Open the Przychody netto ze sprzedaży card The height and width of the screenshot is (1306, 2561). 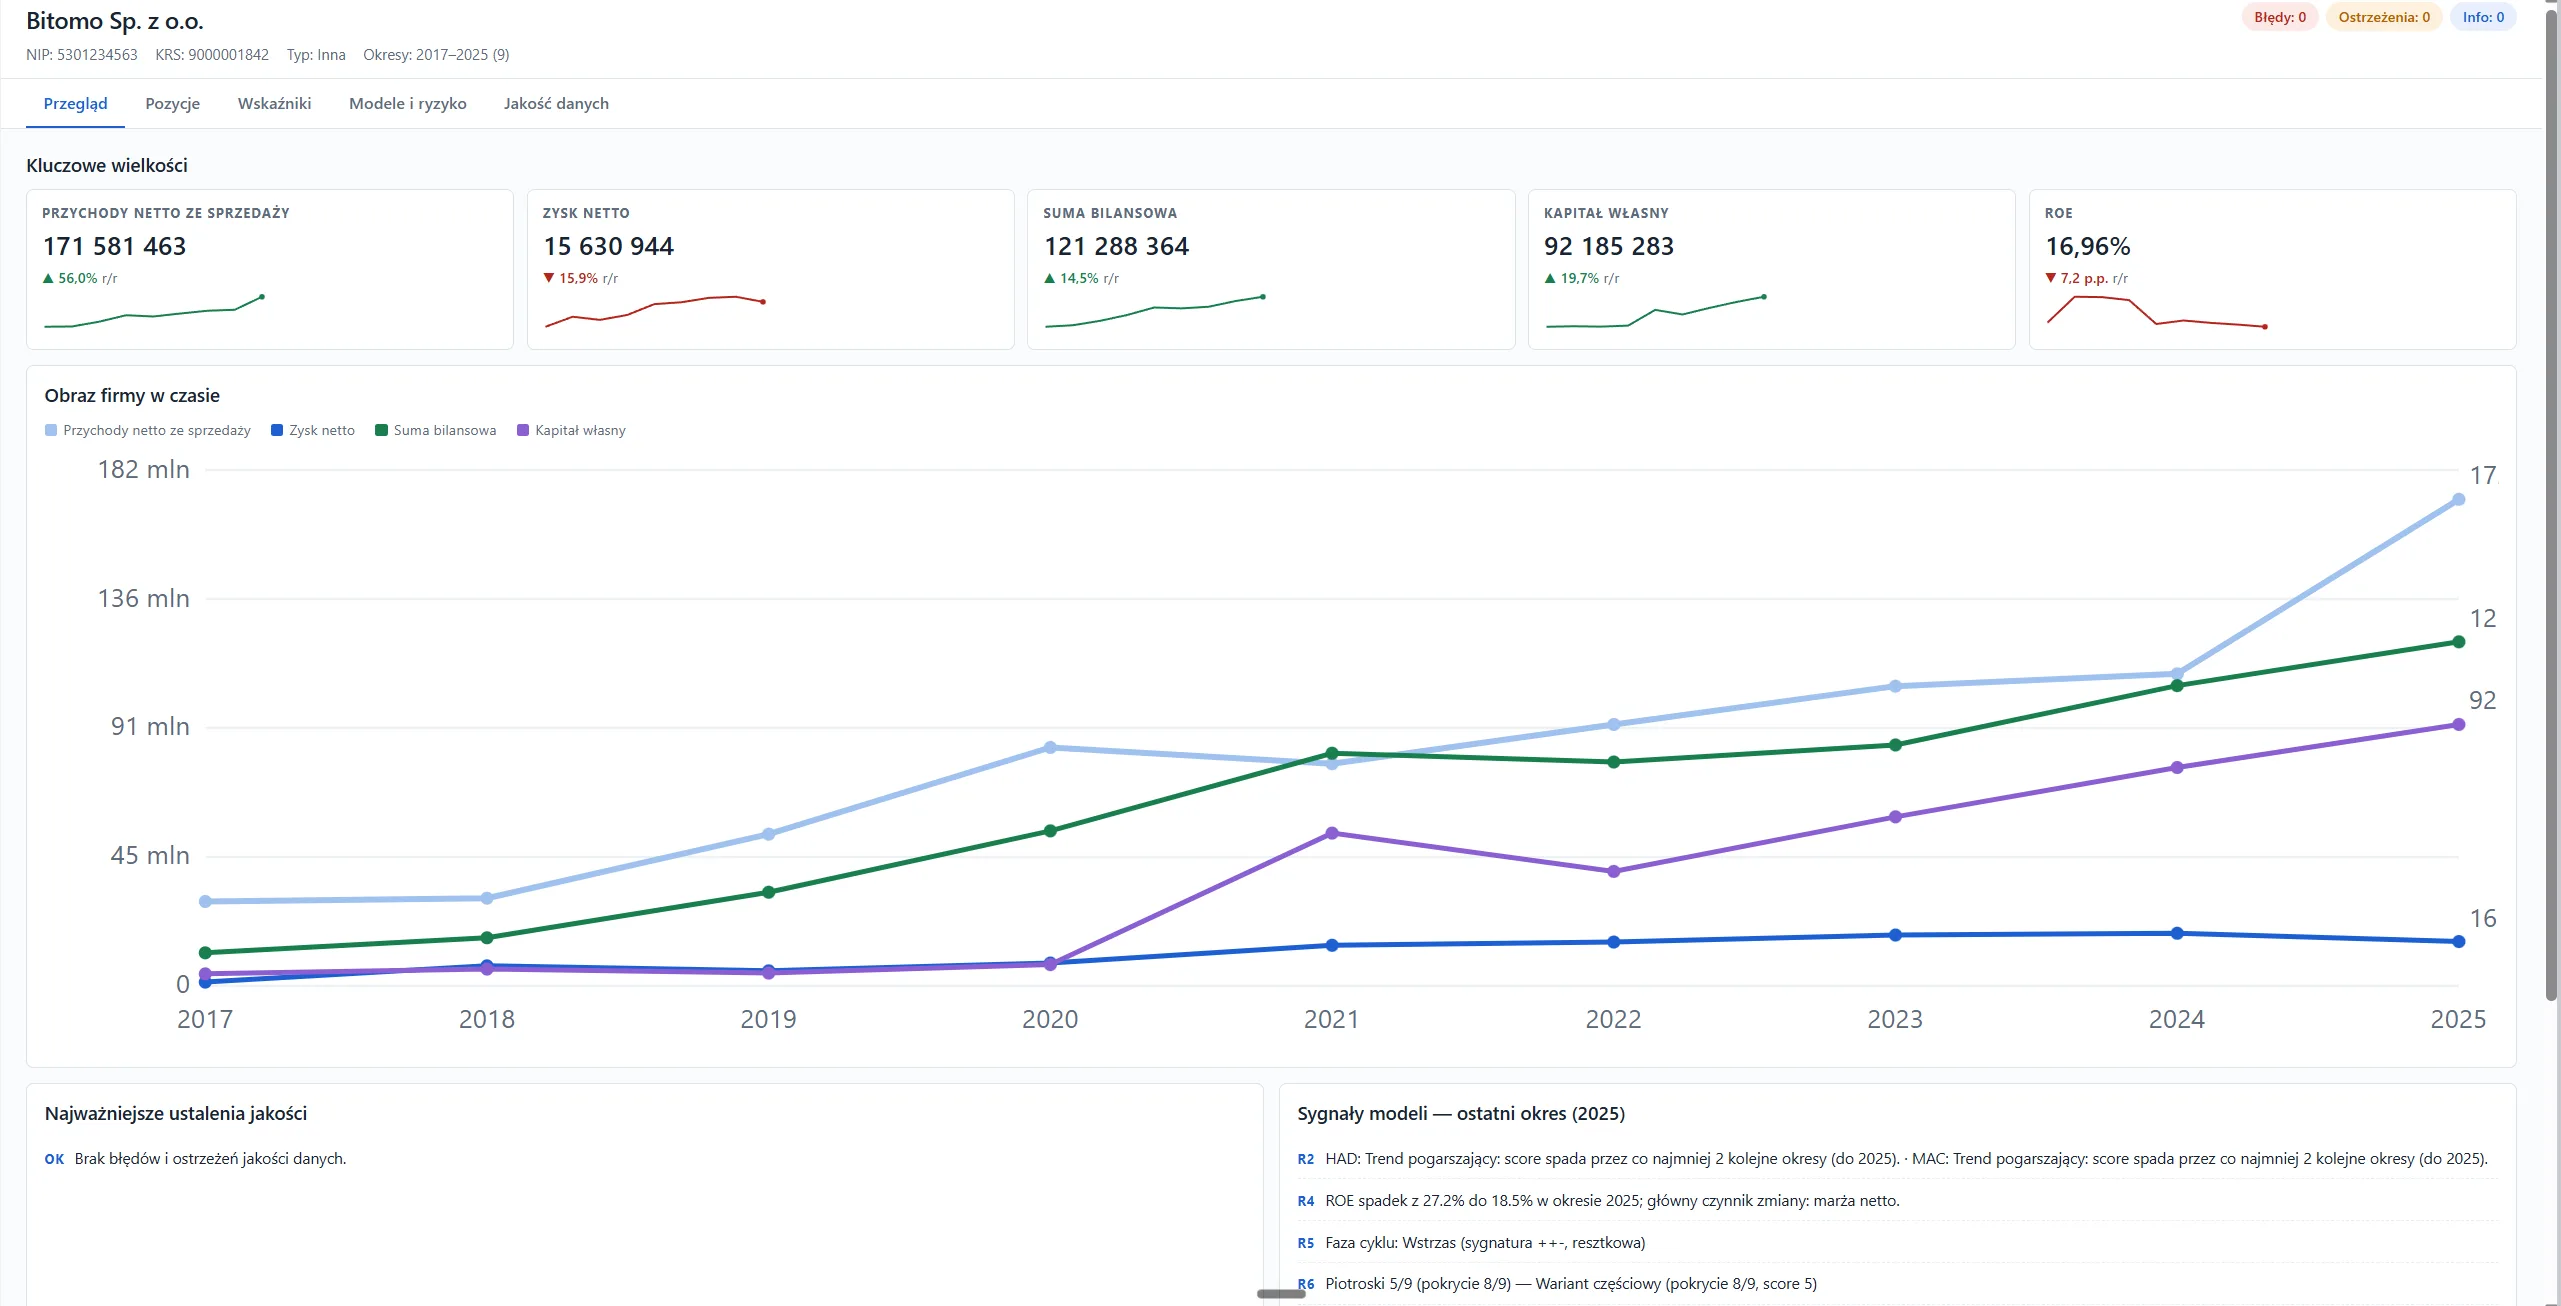(x=270, y=269)
